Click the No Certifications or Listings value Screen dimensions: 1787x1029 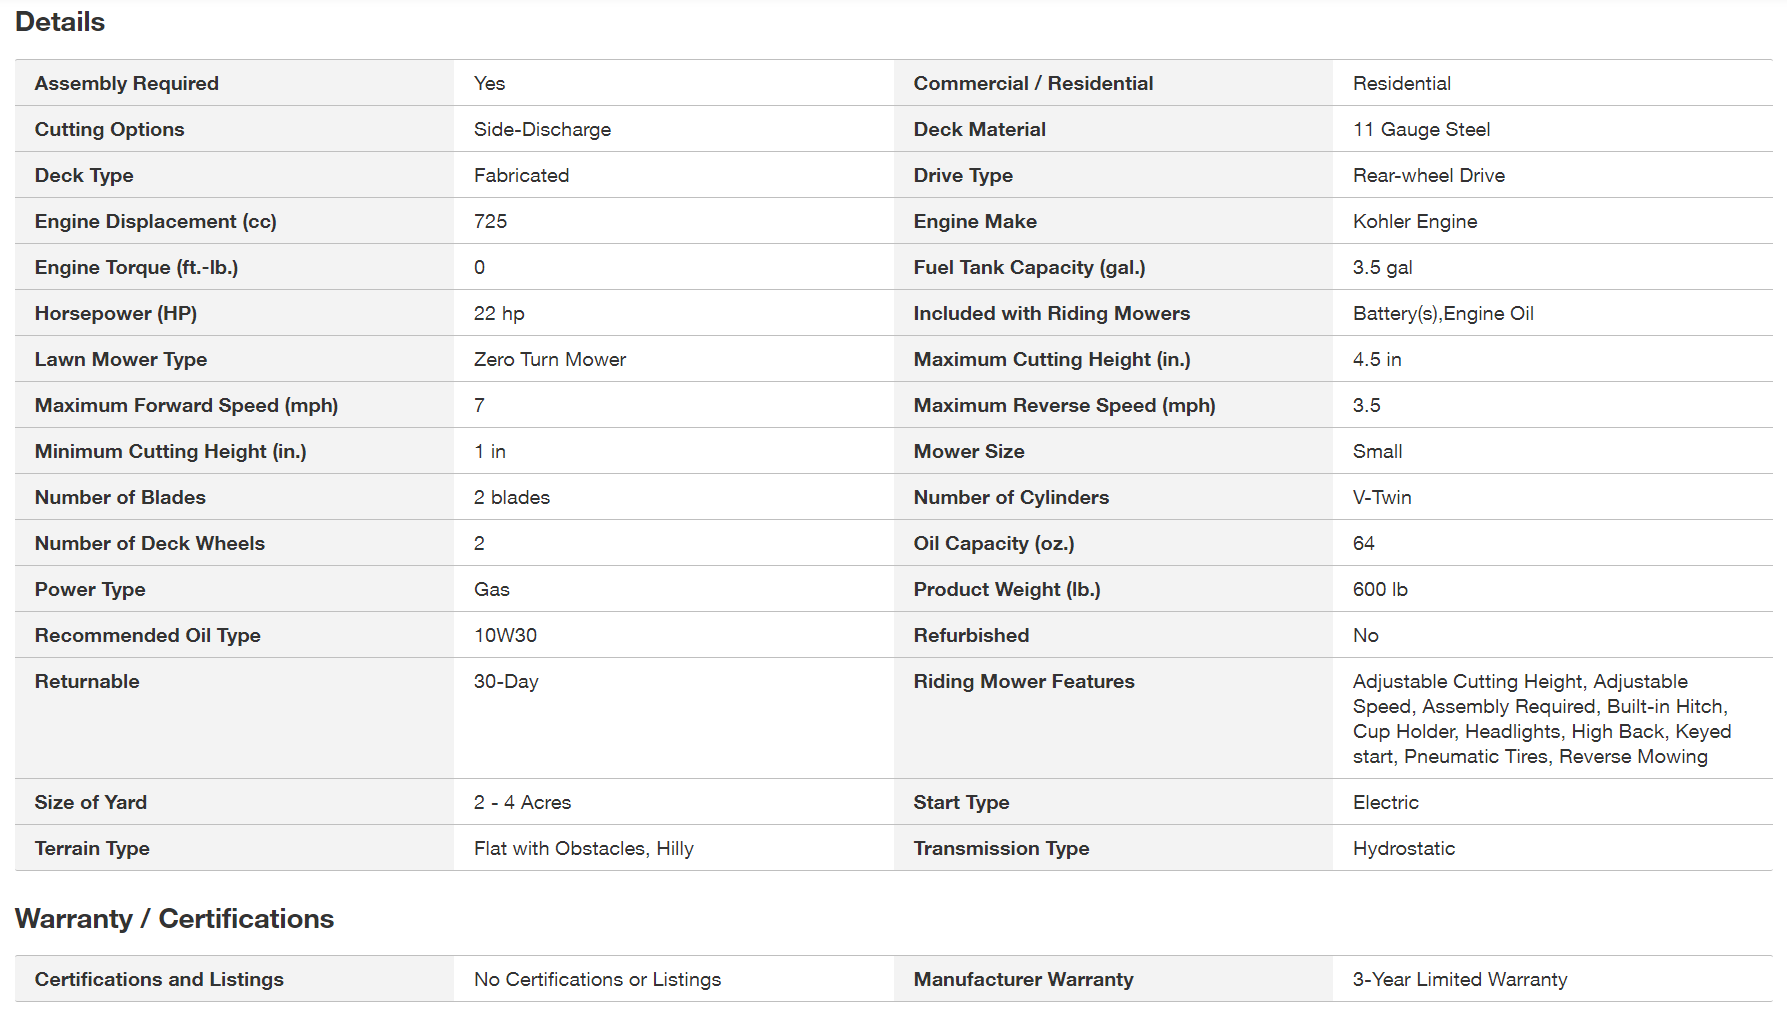pos(597,979)
